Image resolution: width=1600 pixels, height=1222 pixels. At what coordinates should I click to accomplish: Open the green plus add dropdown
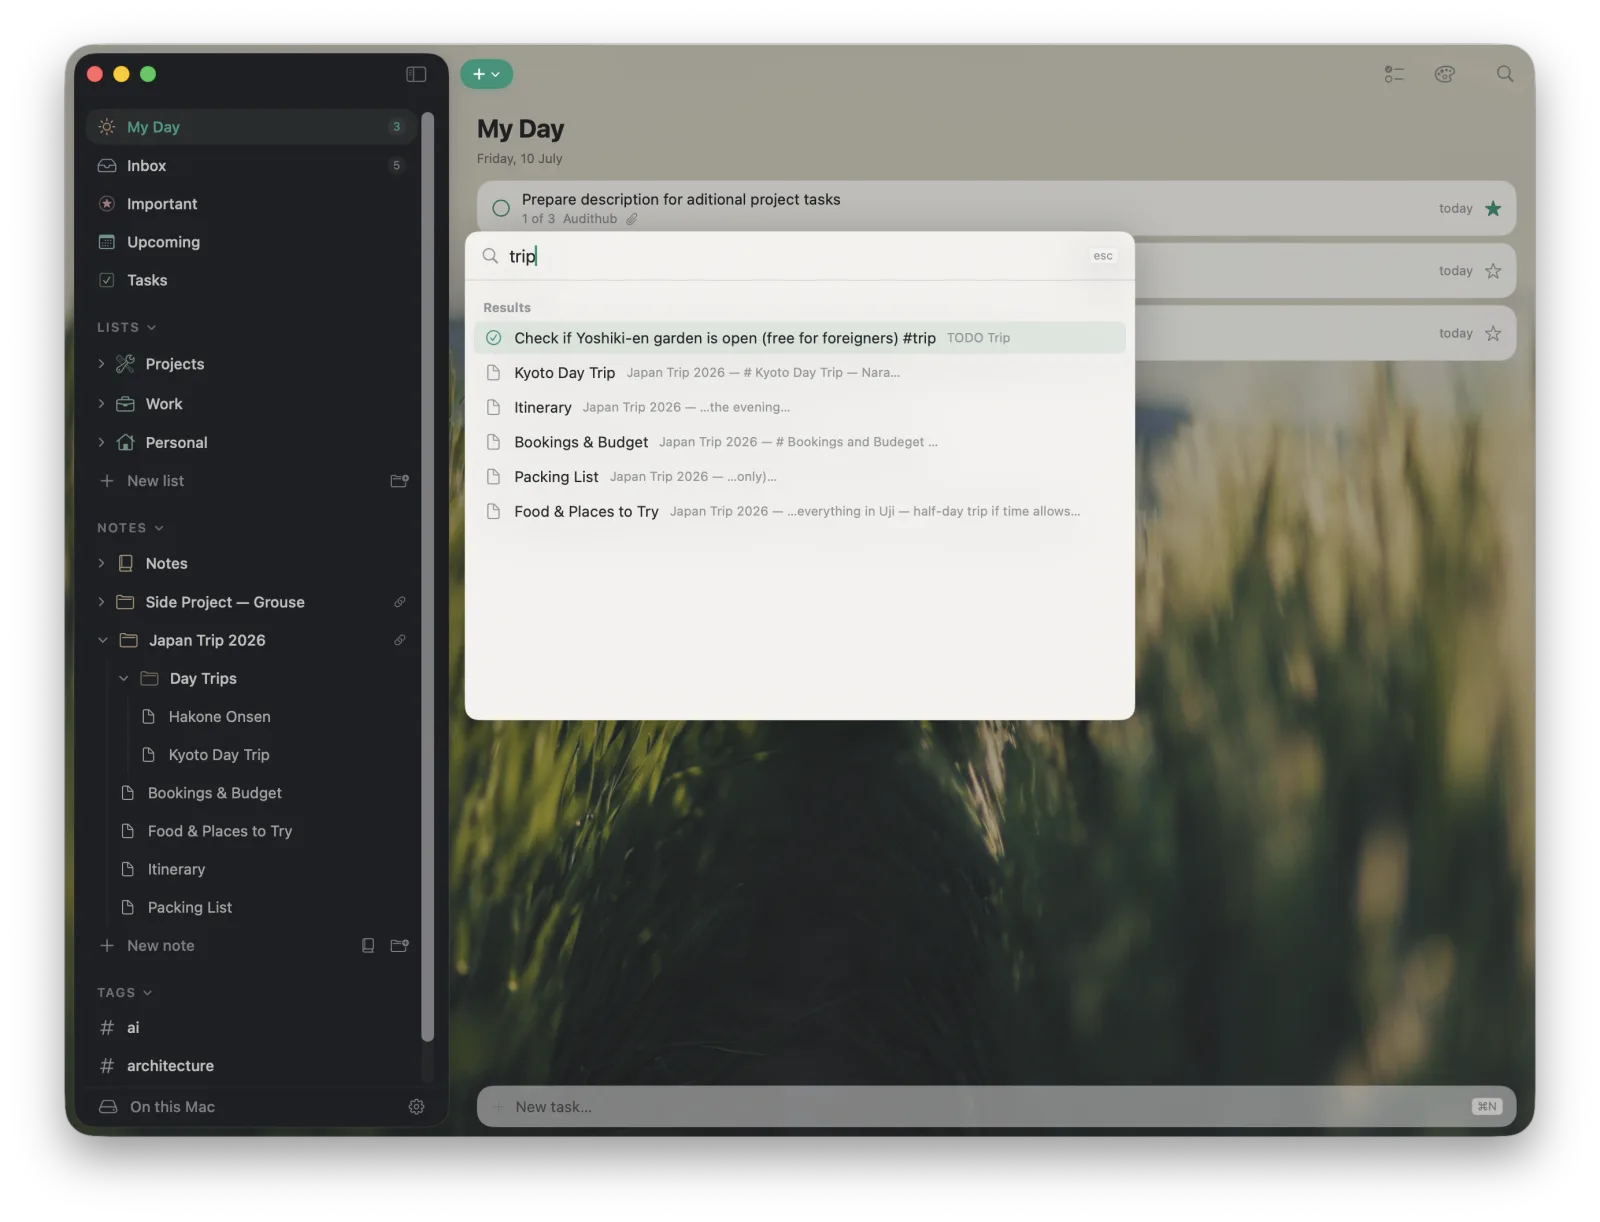[486, 74]
